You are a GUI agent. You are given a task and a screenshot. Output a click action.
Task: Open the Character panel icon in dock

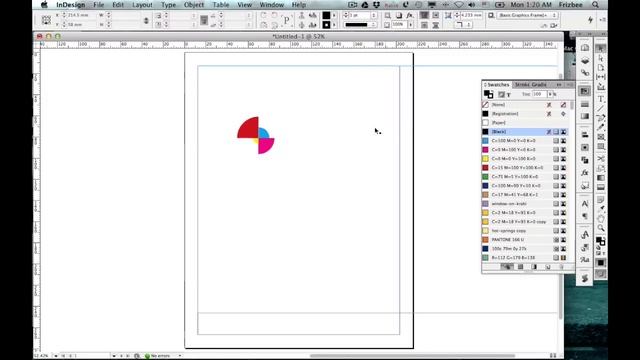pos(585,203)
